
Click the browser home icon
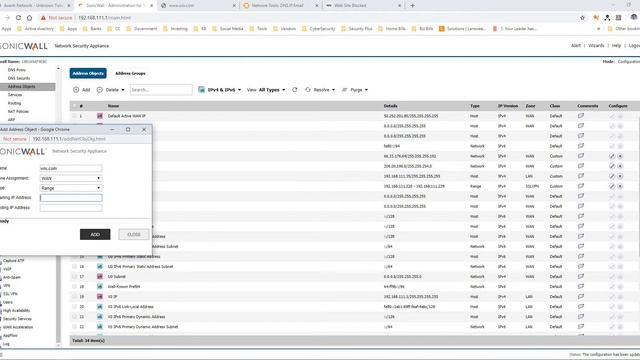tap(29, 18)
